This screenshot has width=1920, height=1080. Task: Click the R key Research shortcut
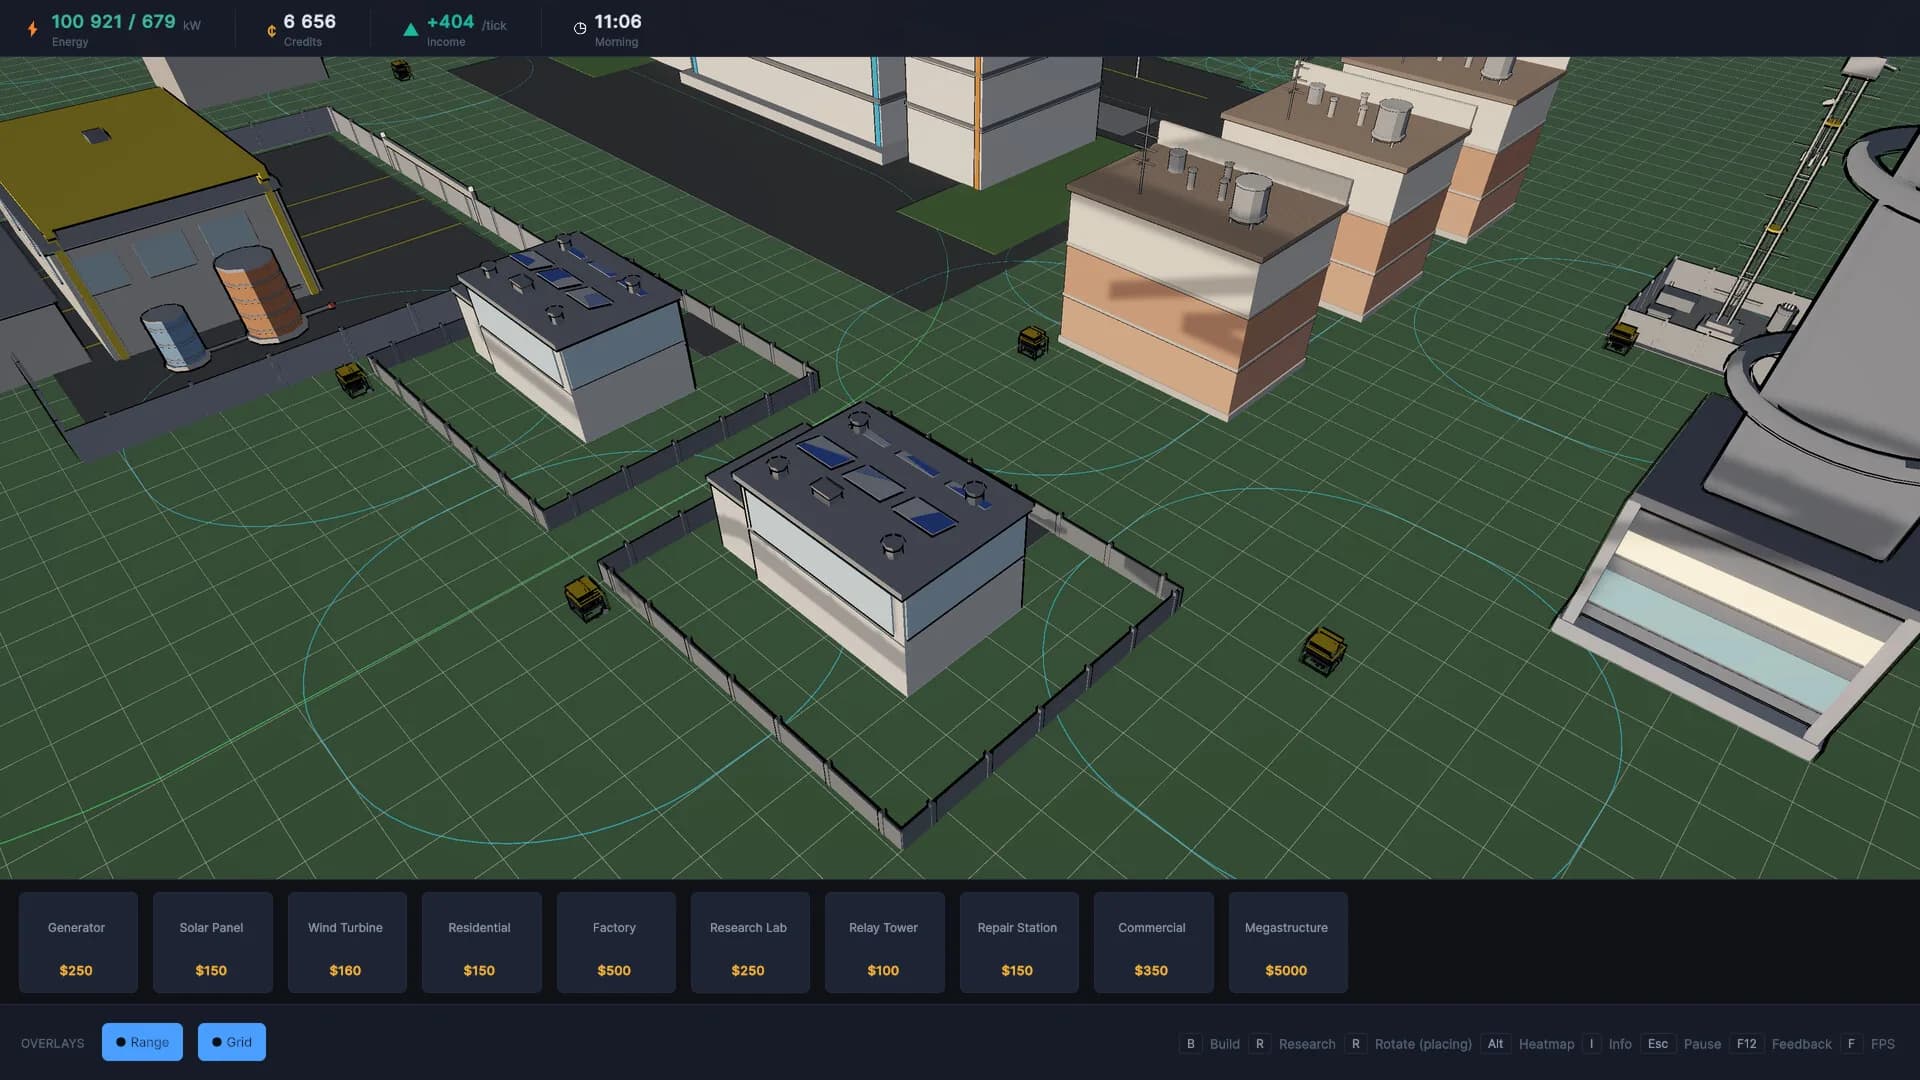[1292, 1044]
